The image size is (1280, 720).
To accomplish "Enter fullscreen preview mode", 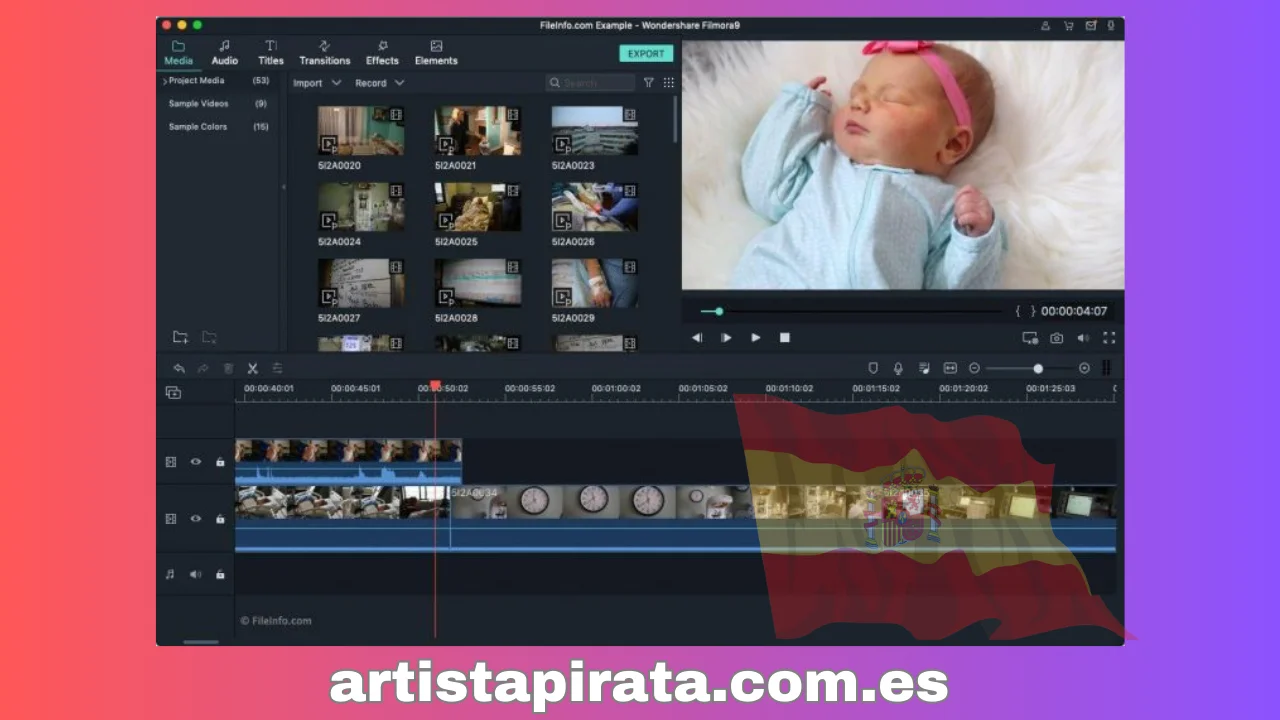I will tap(1109, 338).
